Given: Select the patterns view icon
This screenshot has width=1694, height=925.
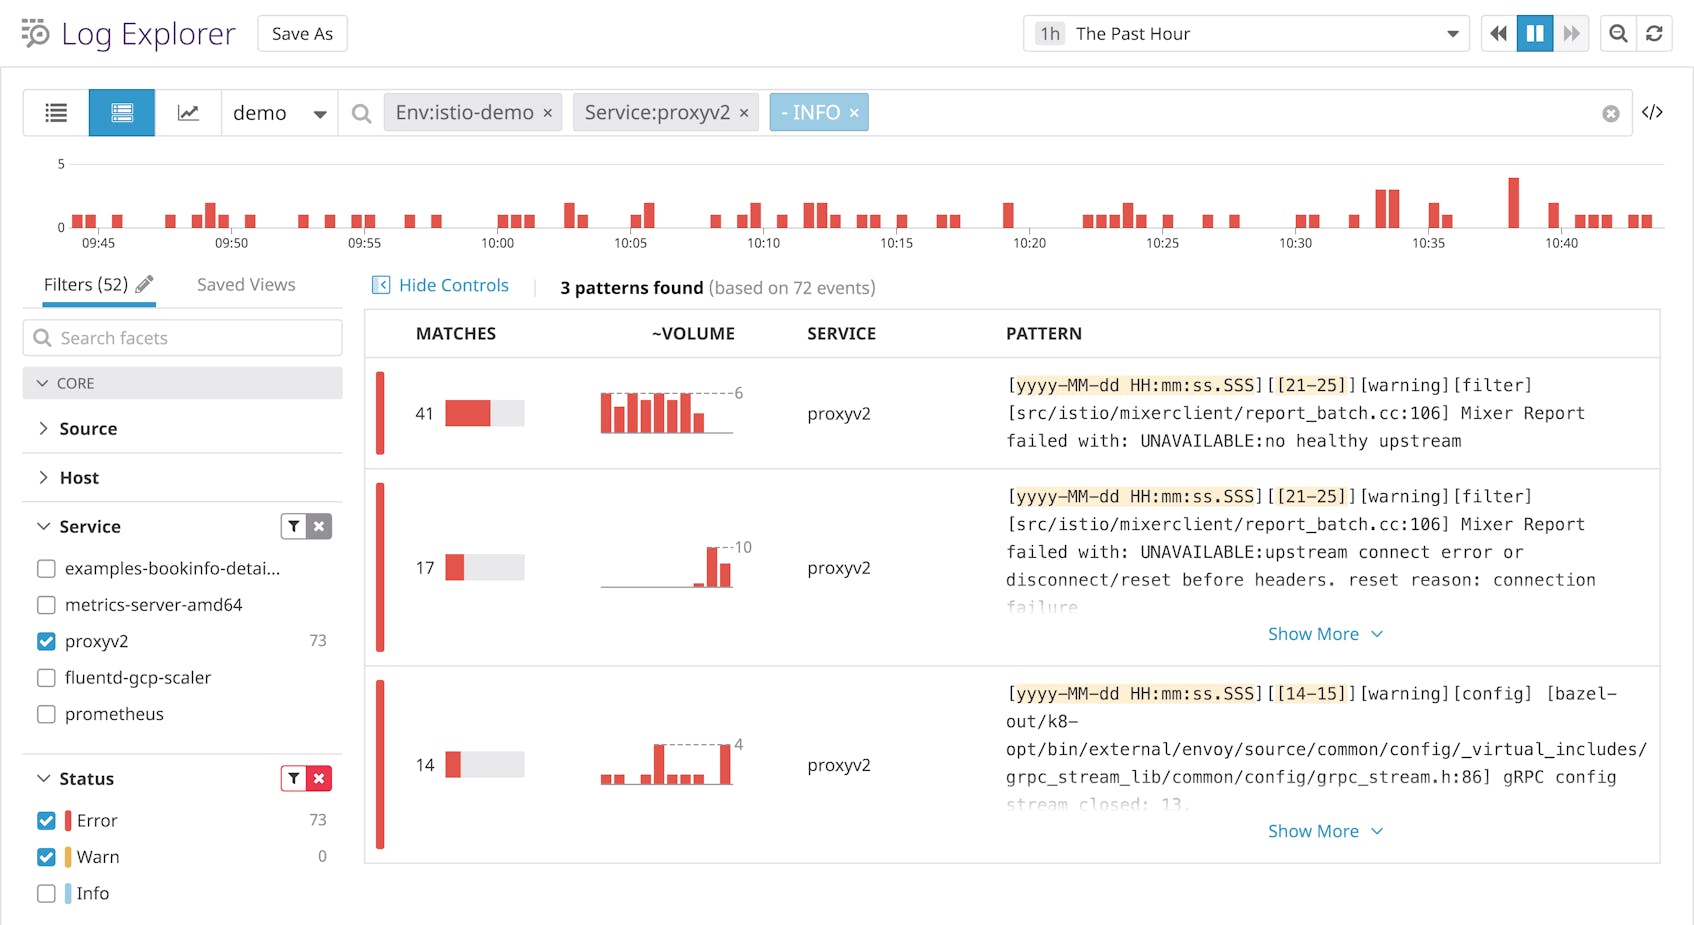Looking at the screenshot, I should tap(121, 112).
